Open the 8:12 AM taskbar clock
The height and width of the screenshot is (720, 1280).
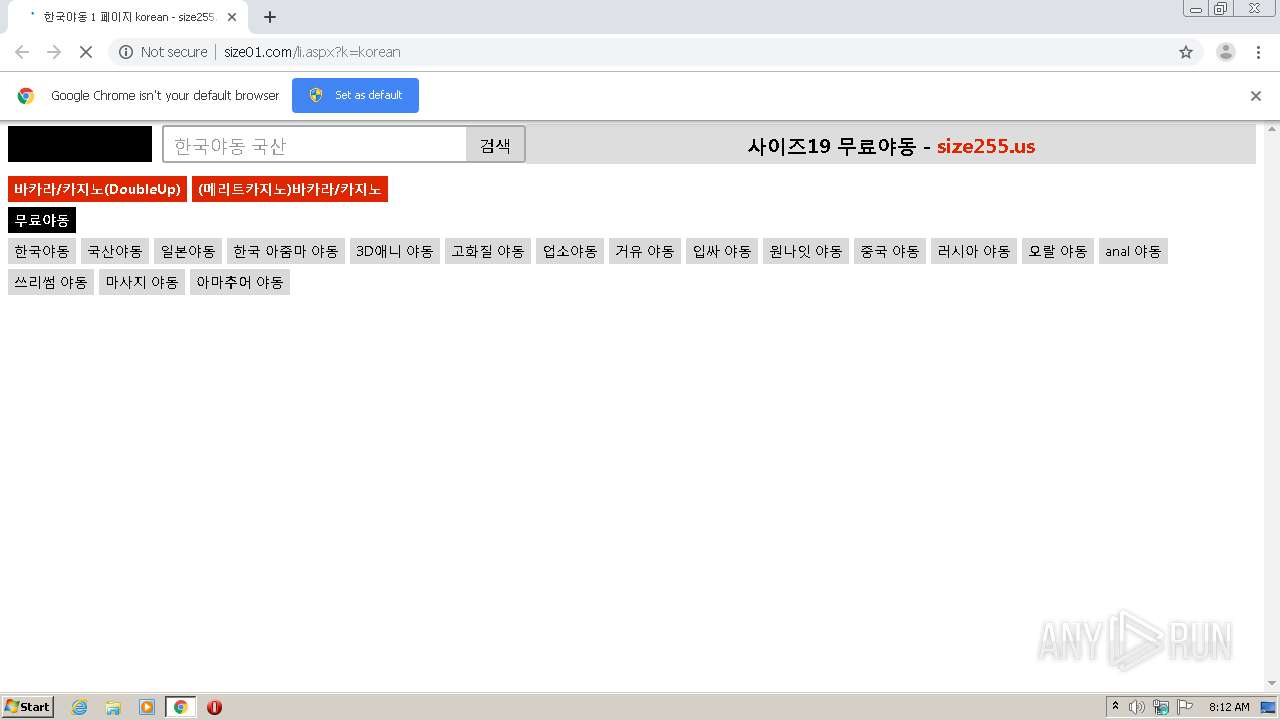(1229, 707)
